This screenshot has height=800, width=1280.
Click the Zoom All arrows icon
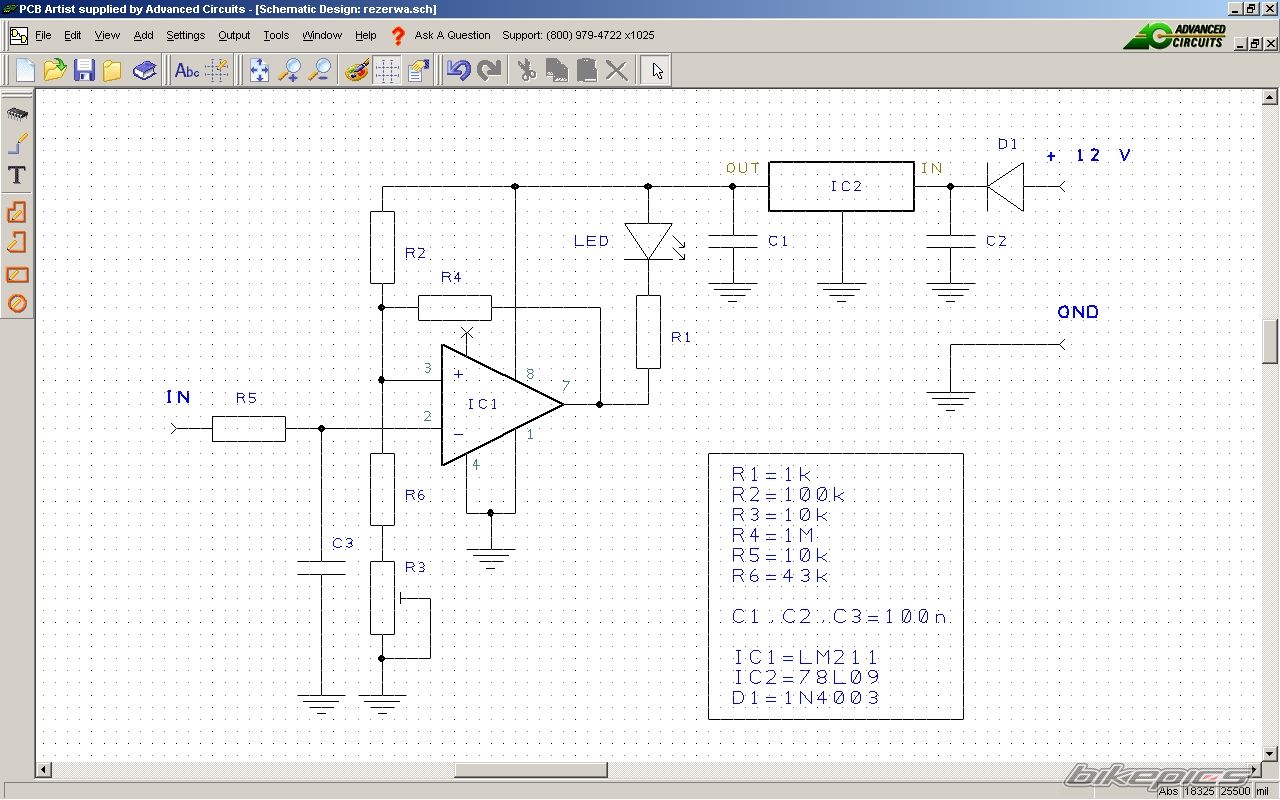pos(259,70)
